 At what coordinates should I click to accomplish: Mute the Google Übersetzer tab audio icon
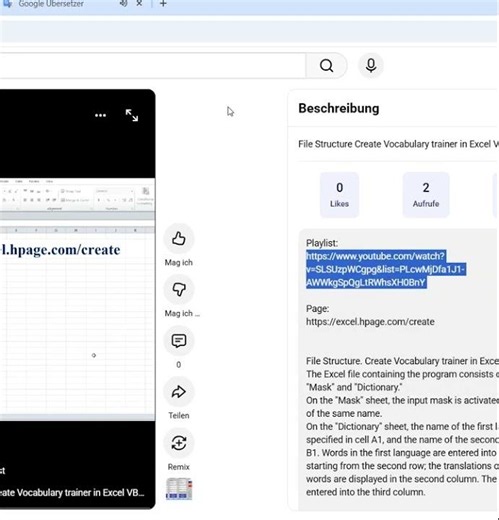tap(123, 3)
